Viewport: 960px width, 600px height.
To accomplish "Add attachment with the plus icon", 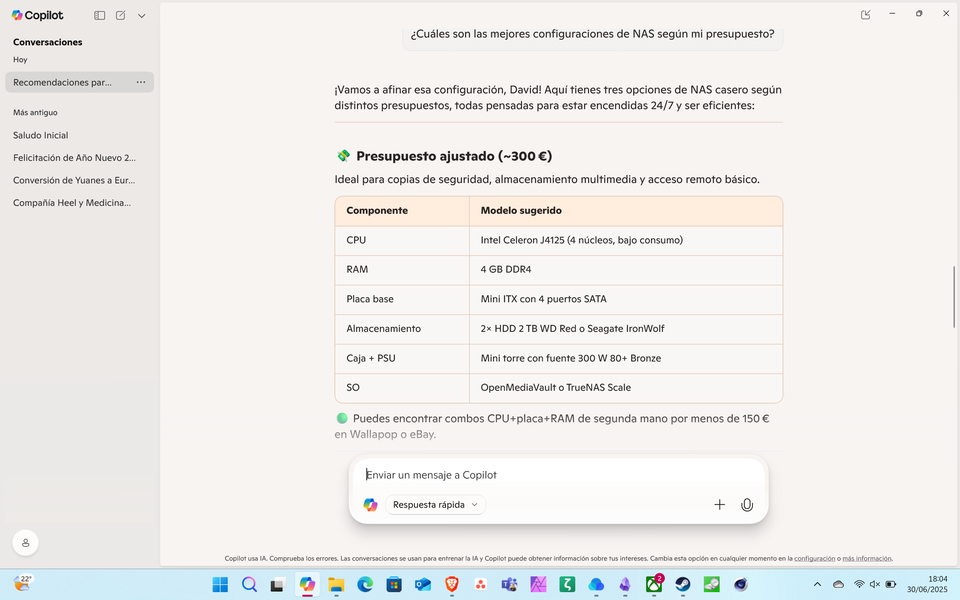I will (719, 504).
